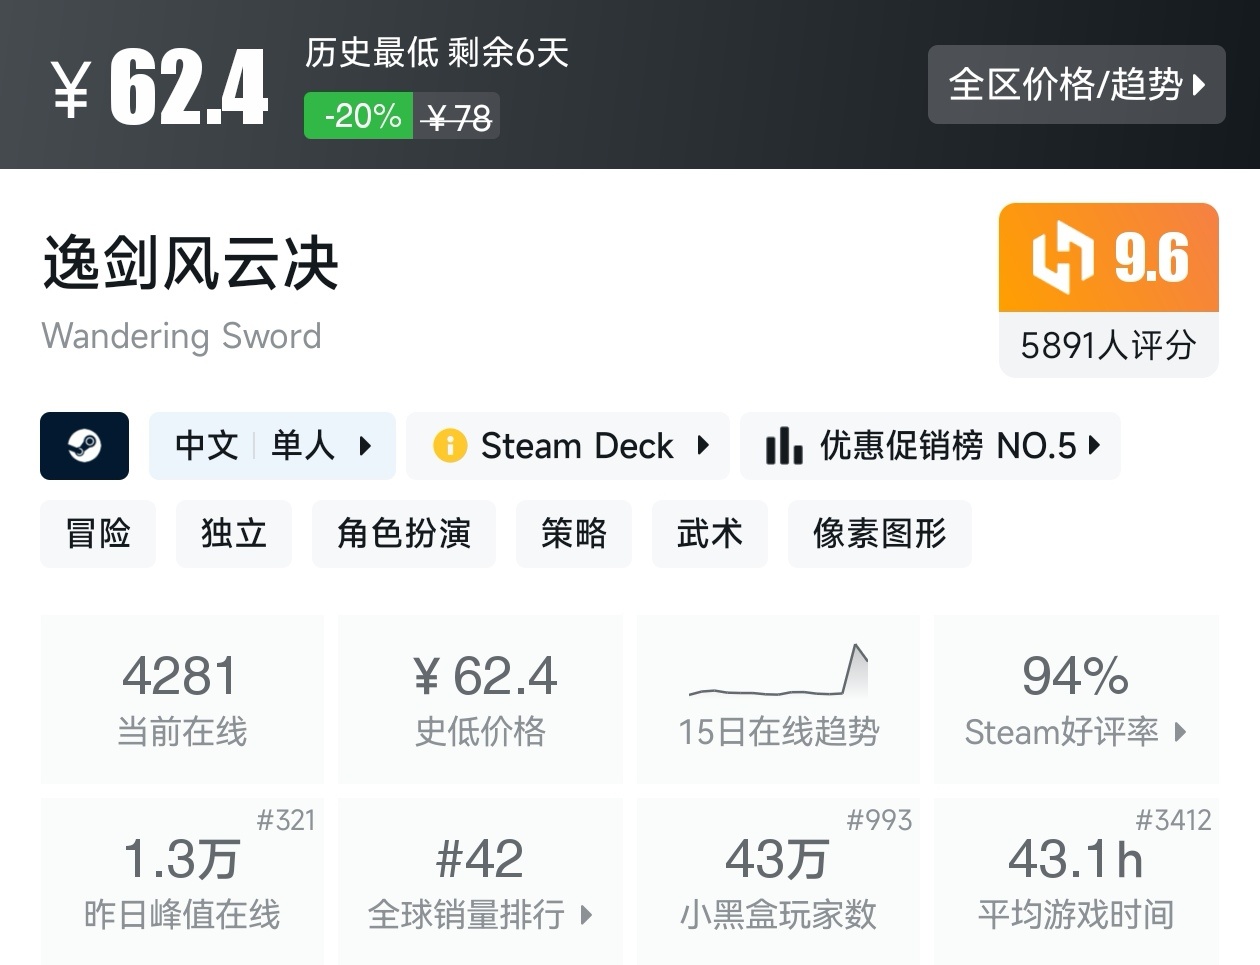Tap the struck-through ¥78 original price
Image resolution: width=1260 pixels, height=965 pixels.
[457, 118]
